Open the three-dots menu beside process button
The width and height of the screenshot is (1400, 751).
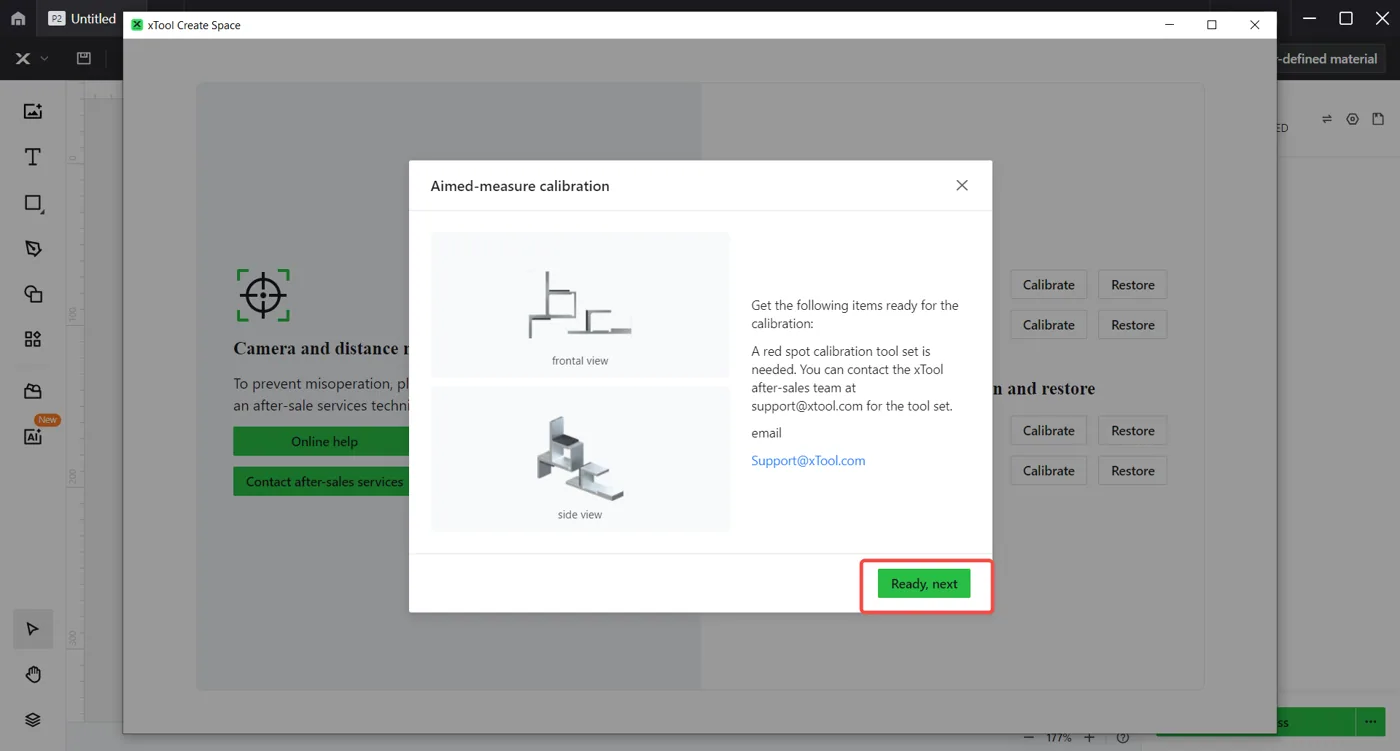(1370, 721)
